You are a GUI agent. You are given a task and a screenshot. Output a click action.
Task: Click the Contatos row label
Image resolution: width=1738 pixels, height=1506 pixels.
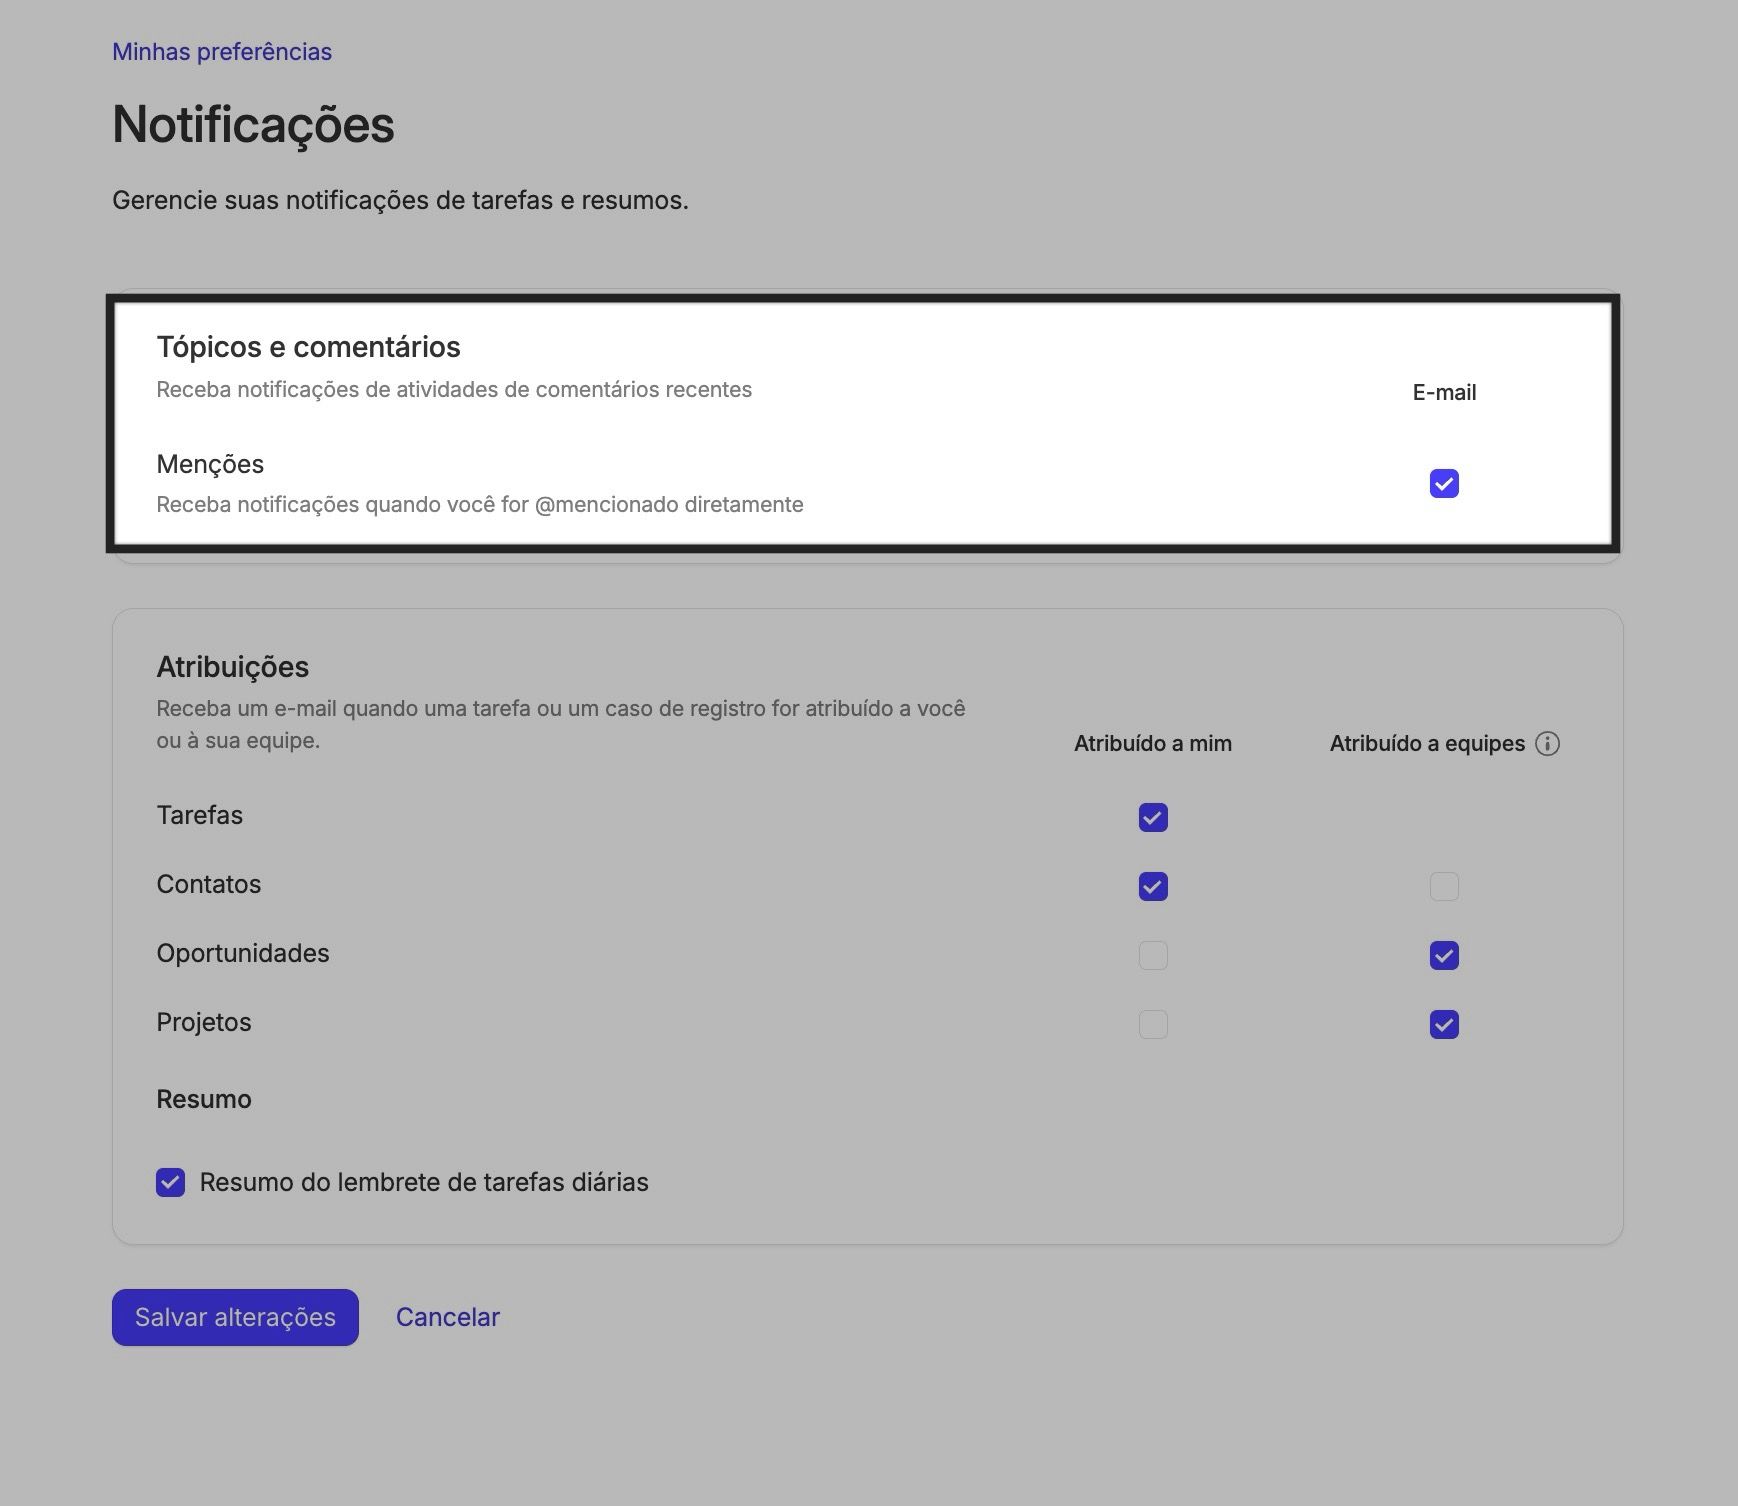[208, 884]
